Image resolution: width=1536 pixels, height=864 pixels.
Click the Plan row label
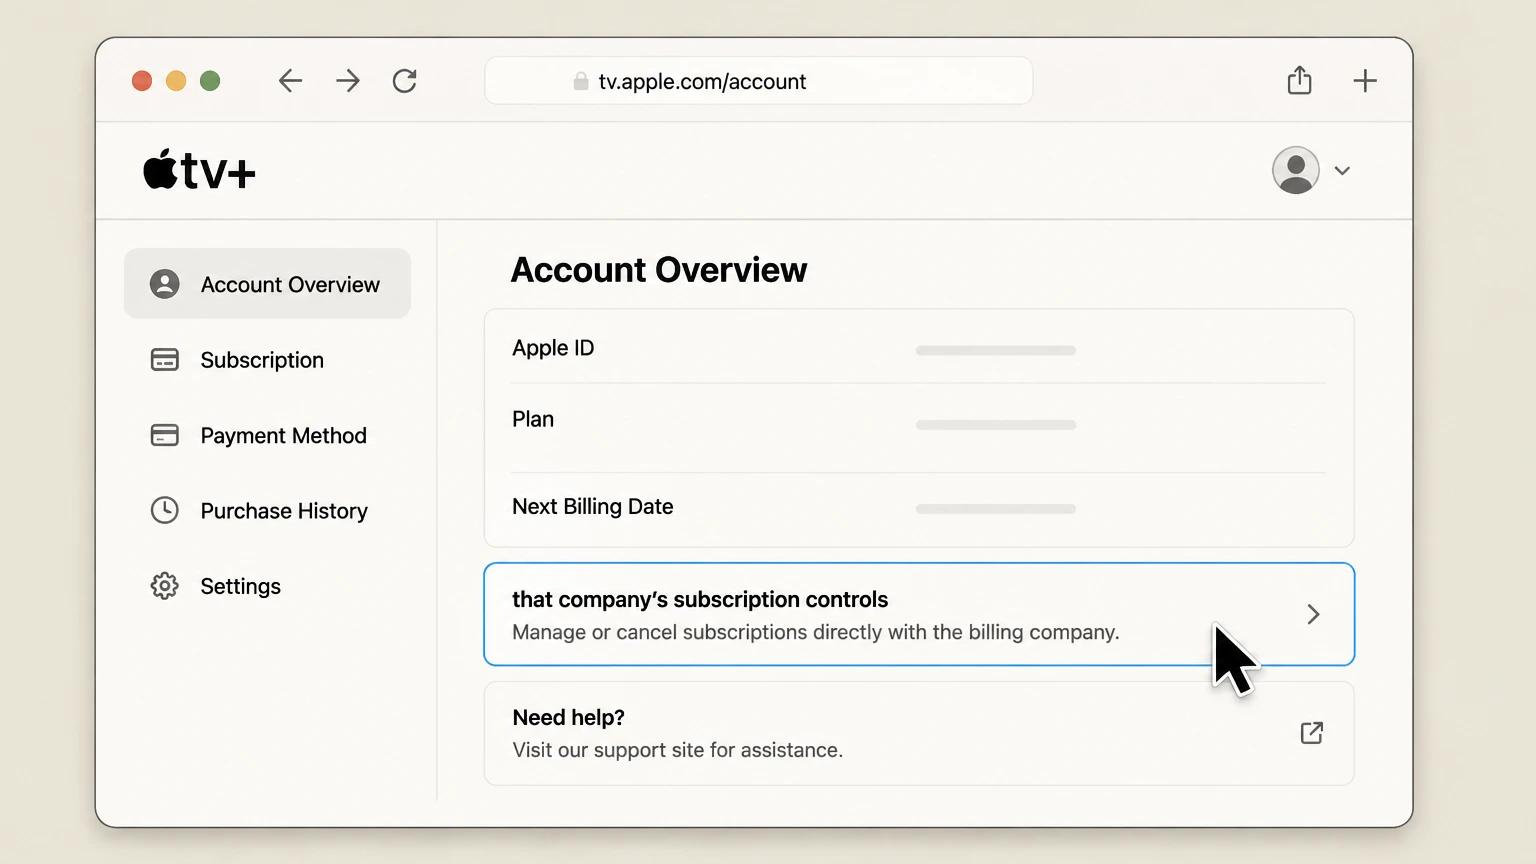tap(533, 419)
